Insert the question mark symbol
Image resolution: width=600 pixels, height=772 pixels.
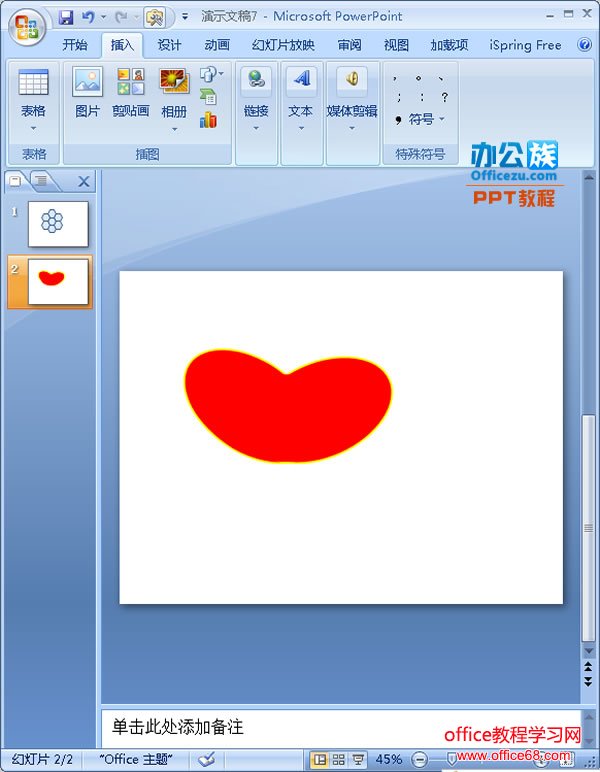445,97
